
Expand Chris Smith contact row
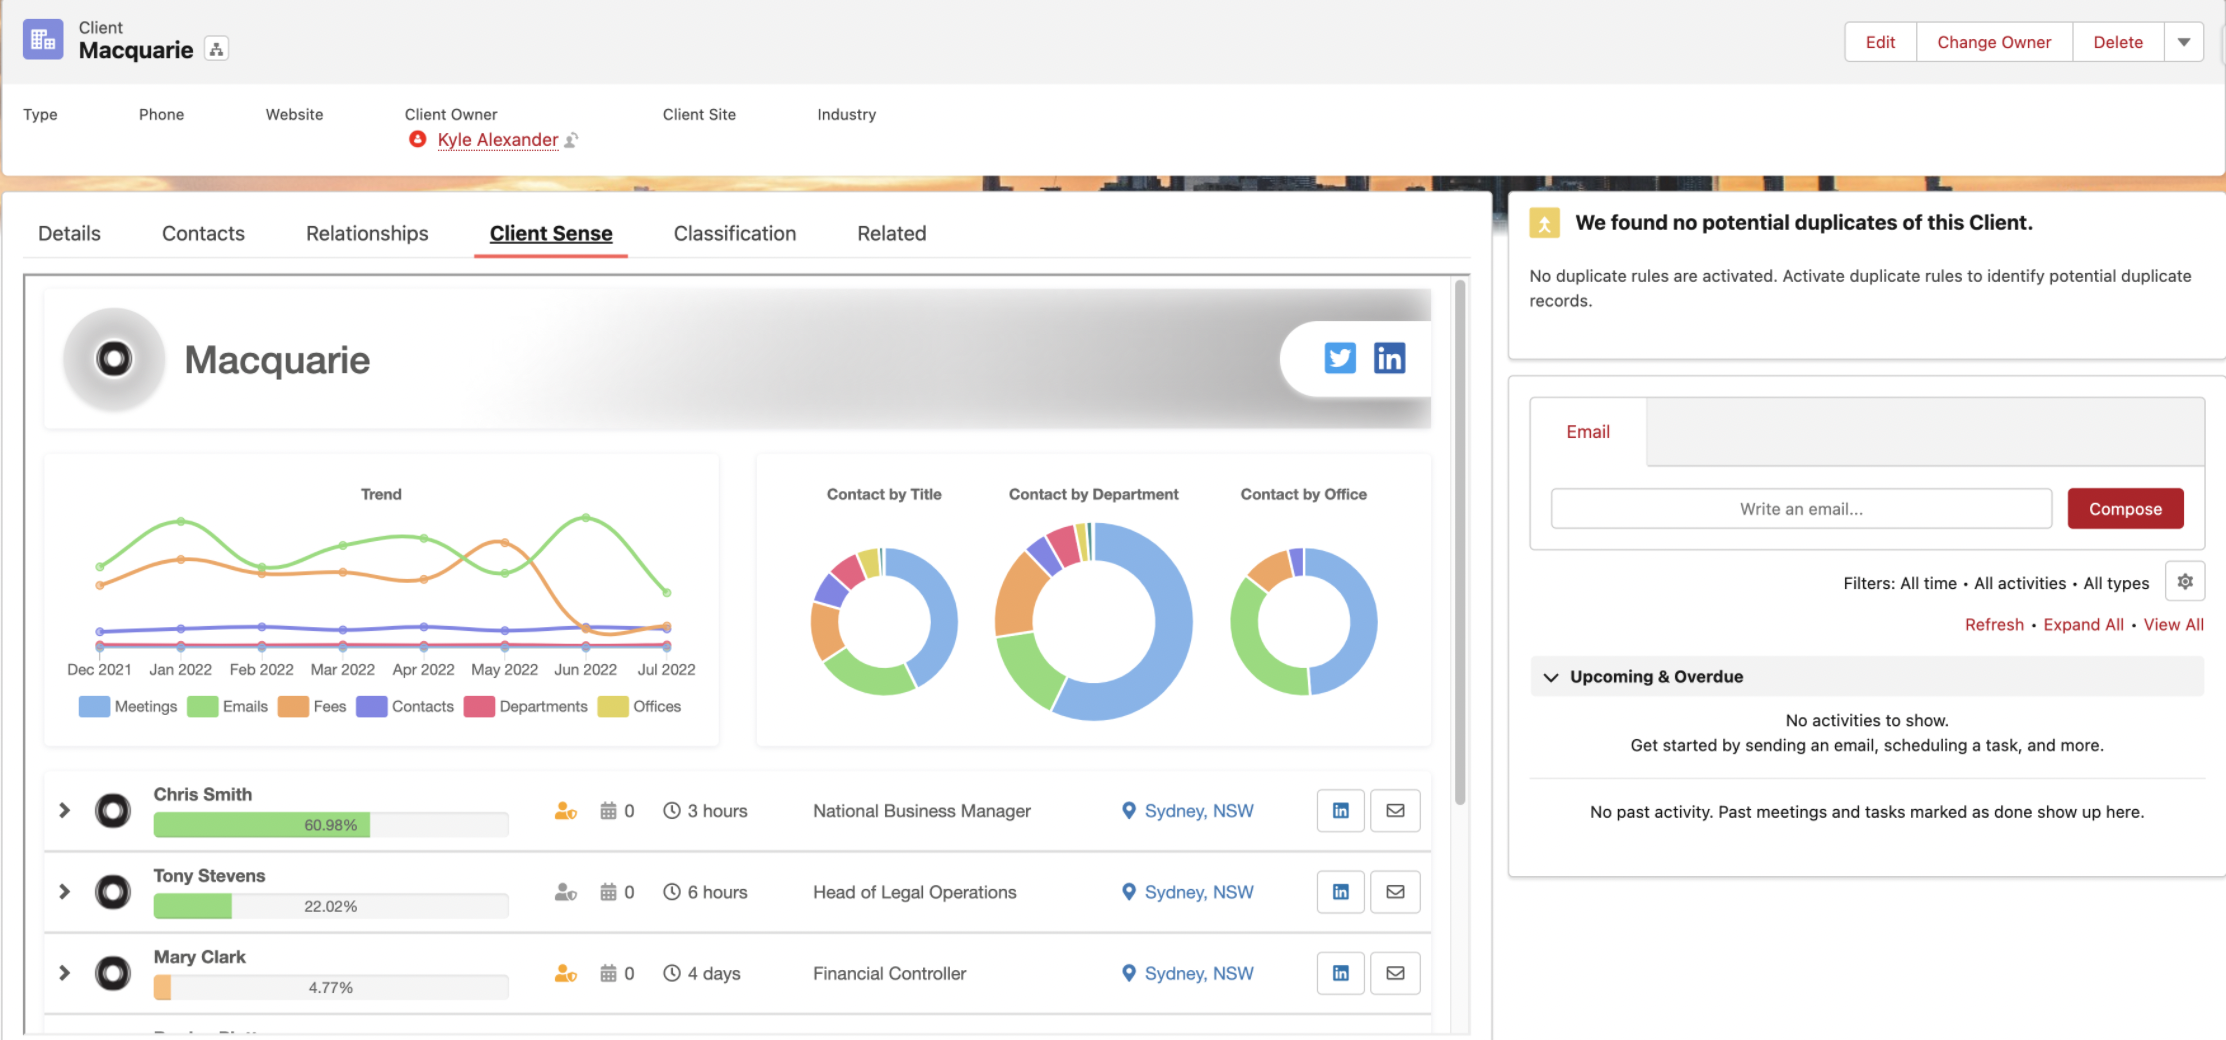click(x=65, y=810)
